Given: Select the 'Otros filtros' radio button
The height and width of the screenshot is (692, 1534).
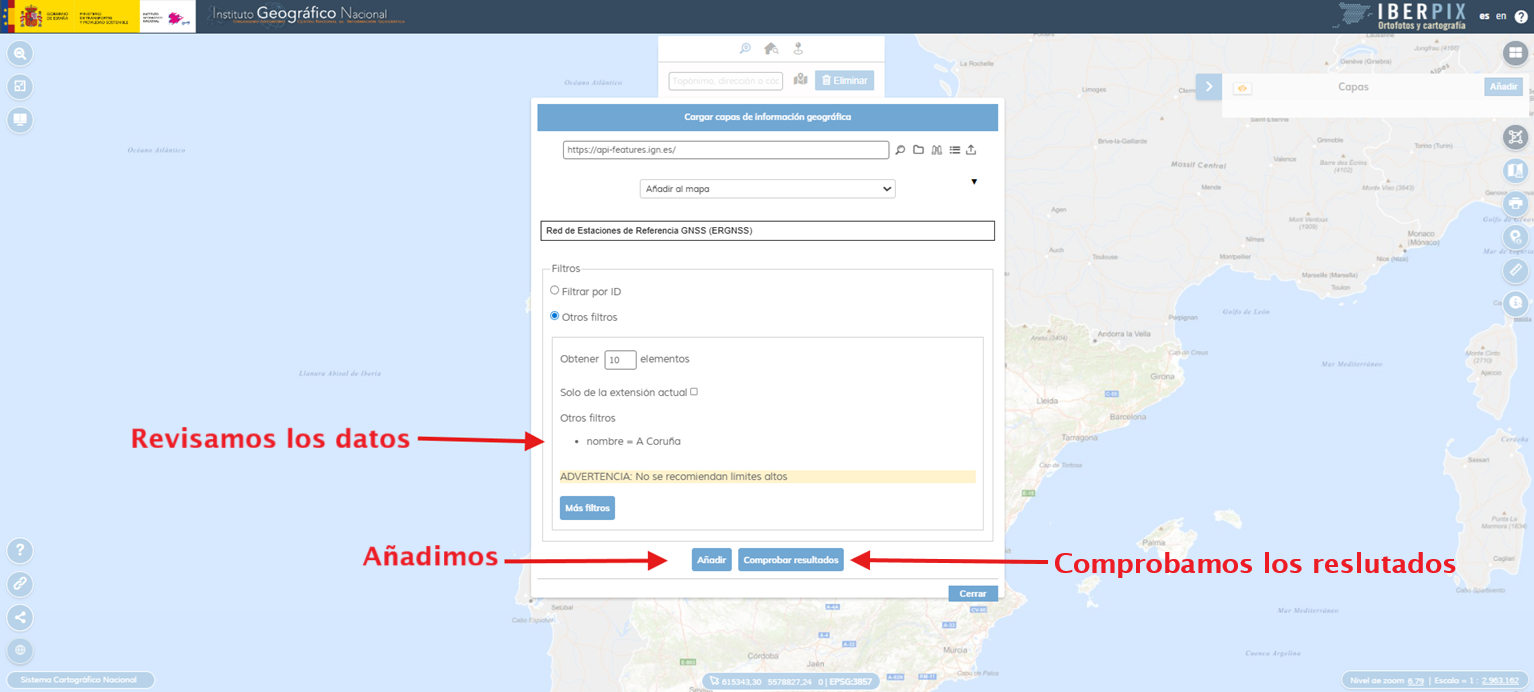Looking at the screenshot, I should pyautogui.click(x=555, y=316).
